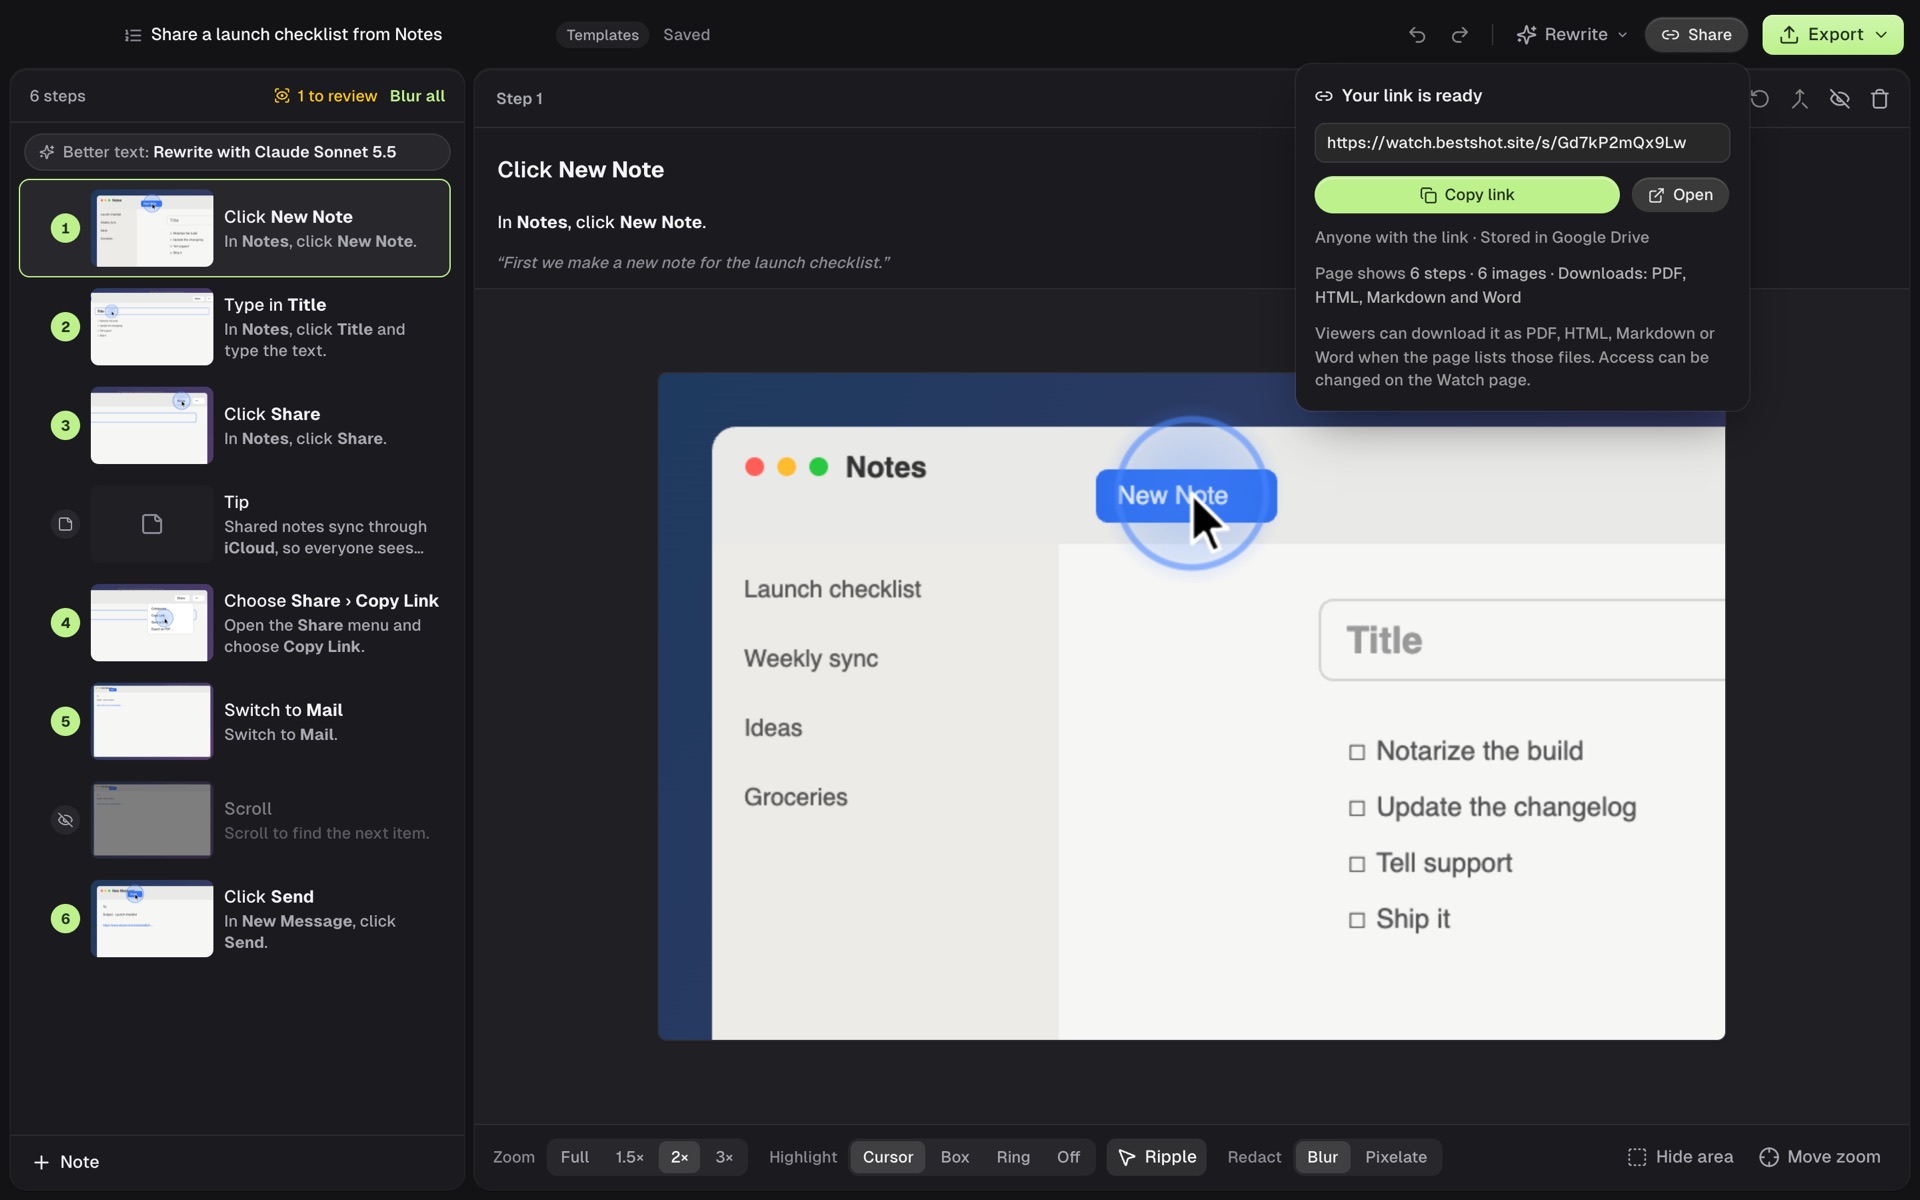Select step 1 Click New Note
Image resolution: width=1920 pixels, height=1200 pixels.
pos(235,228)
